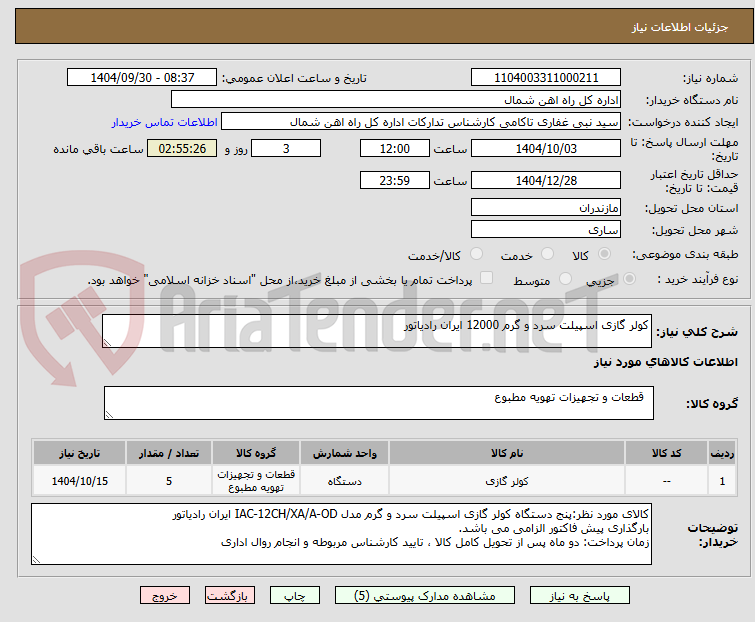Click the deadline time field 12:00

[x=395, y=148]
